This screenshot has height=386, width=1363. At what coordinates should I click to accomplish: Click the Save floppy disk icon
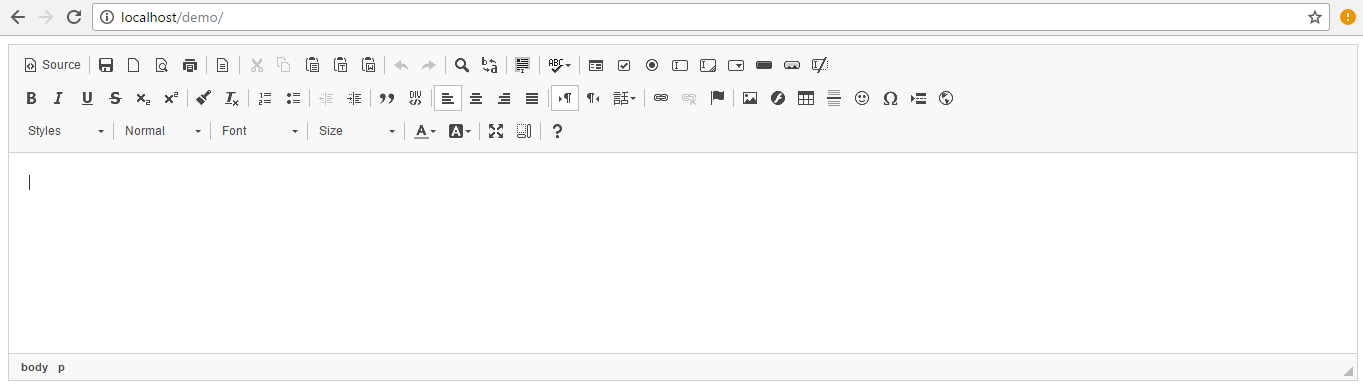(x=106, y=65)
